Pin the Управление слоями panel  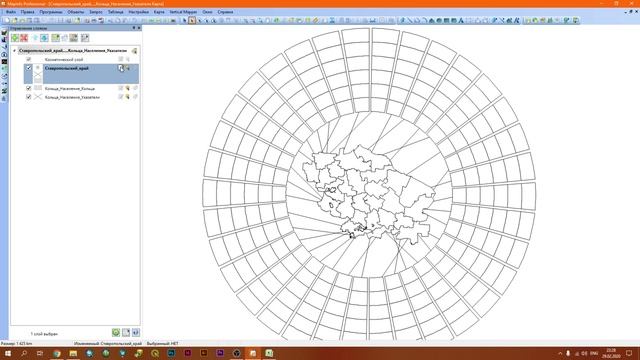point(133,28)
